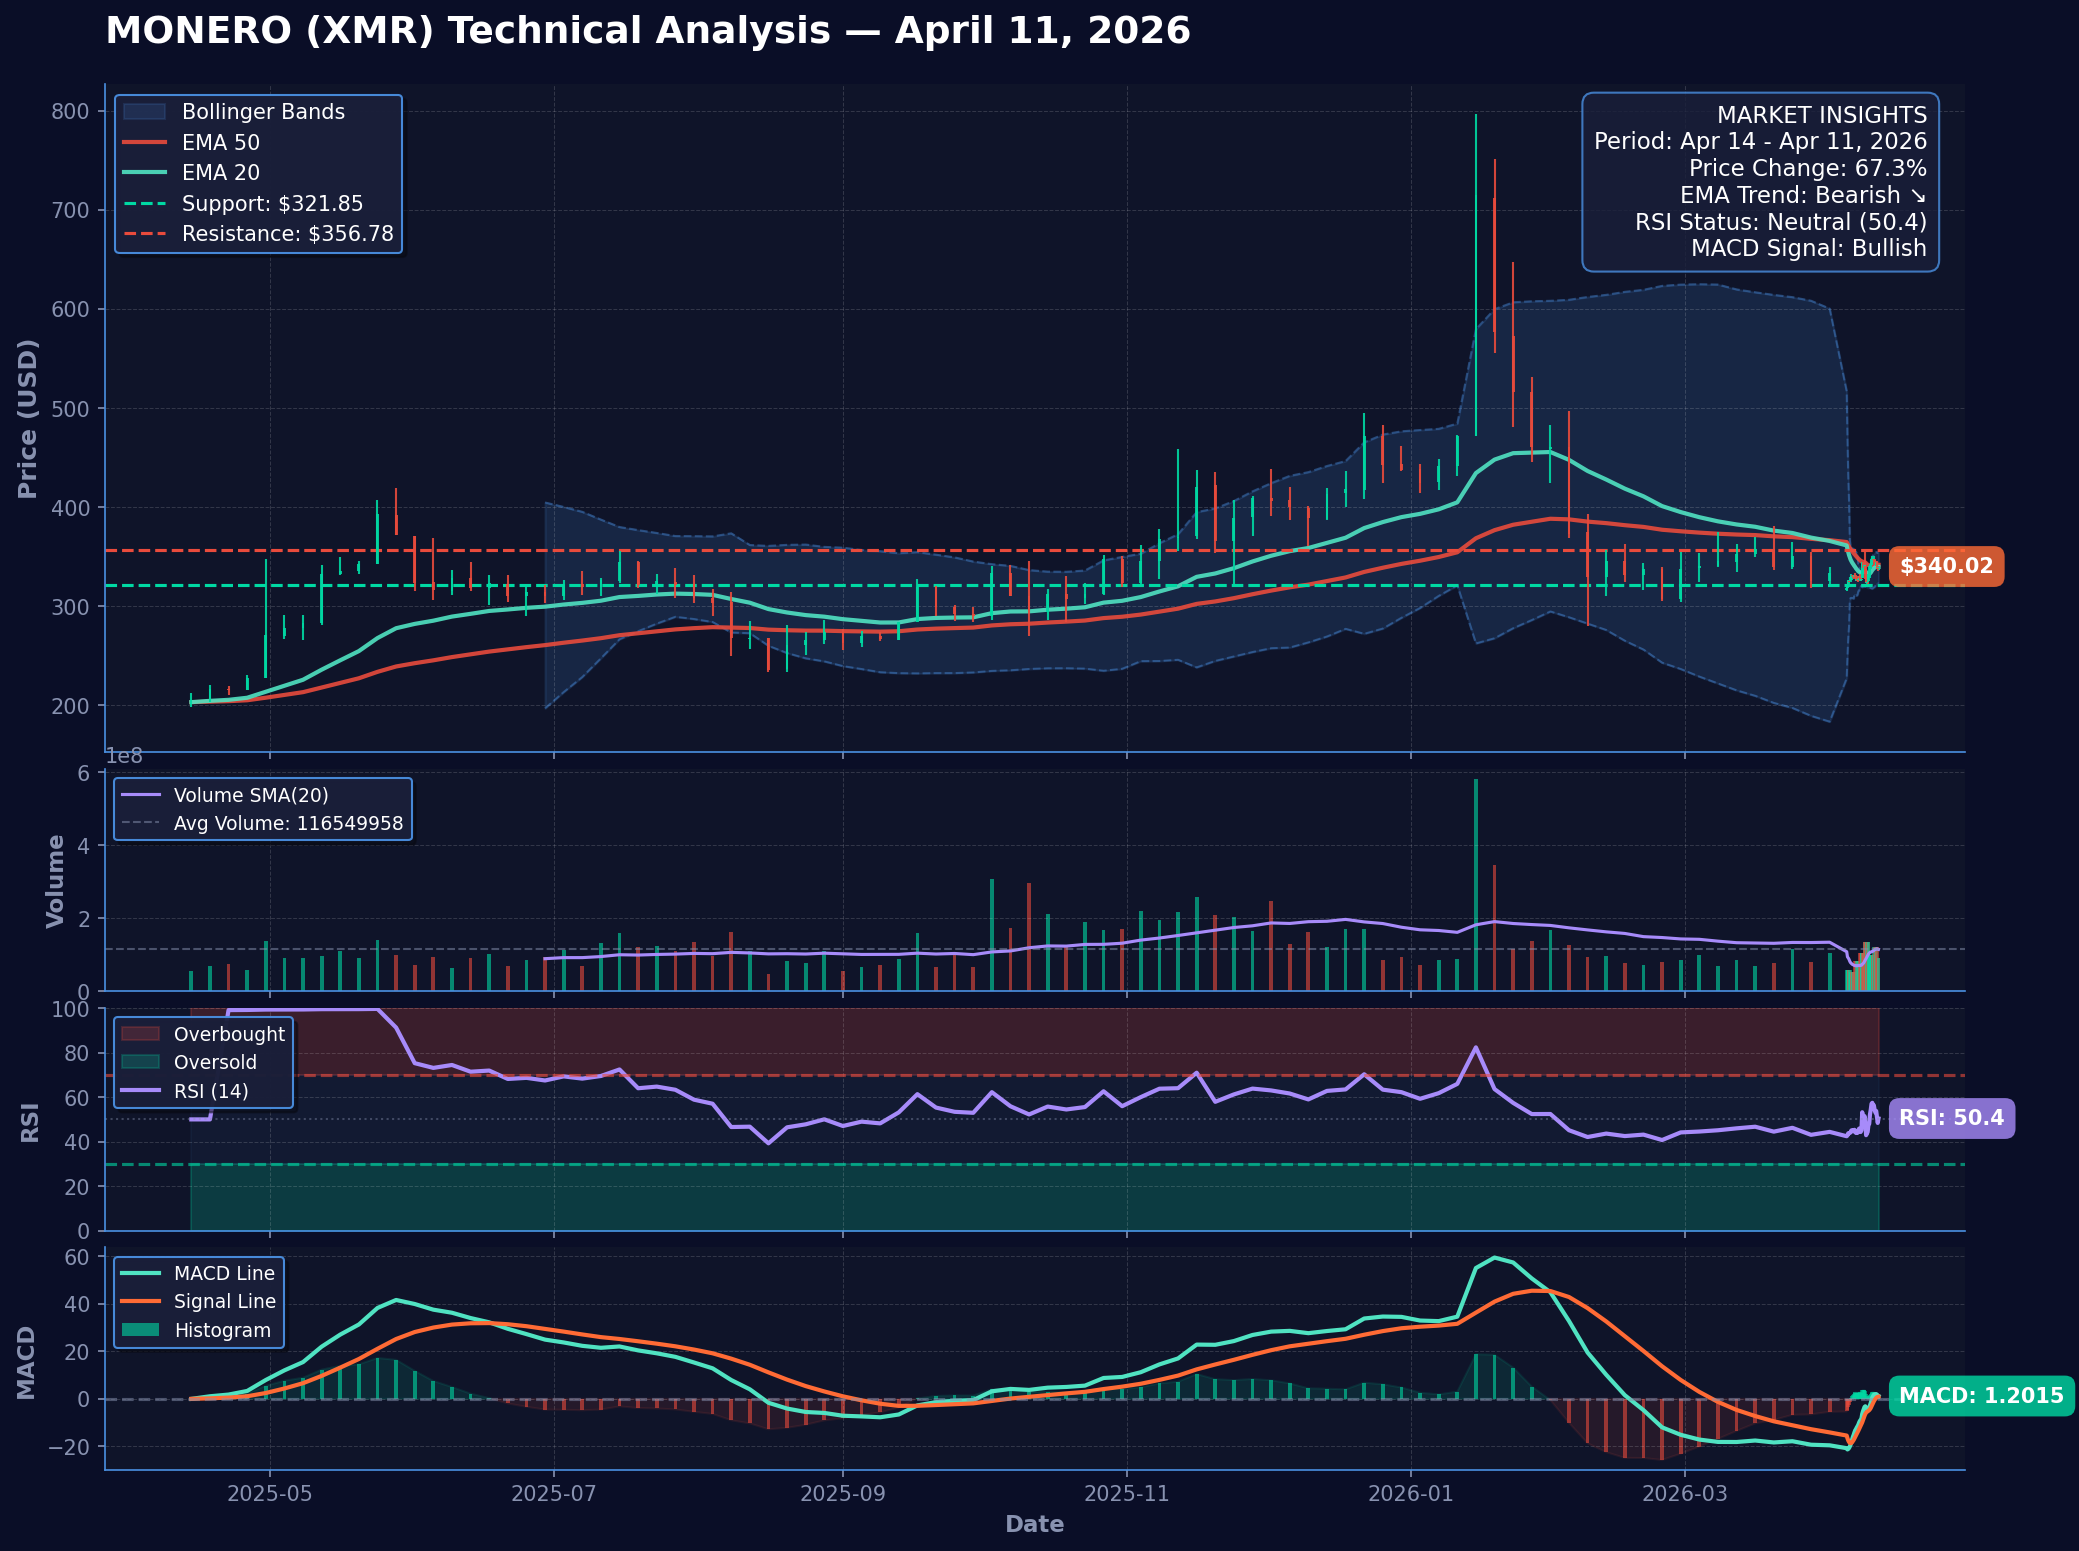Click the MACD: 1.2015 value badge
The image size is (2079, 1551).
(x=1980, y=1396)
